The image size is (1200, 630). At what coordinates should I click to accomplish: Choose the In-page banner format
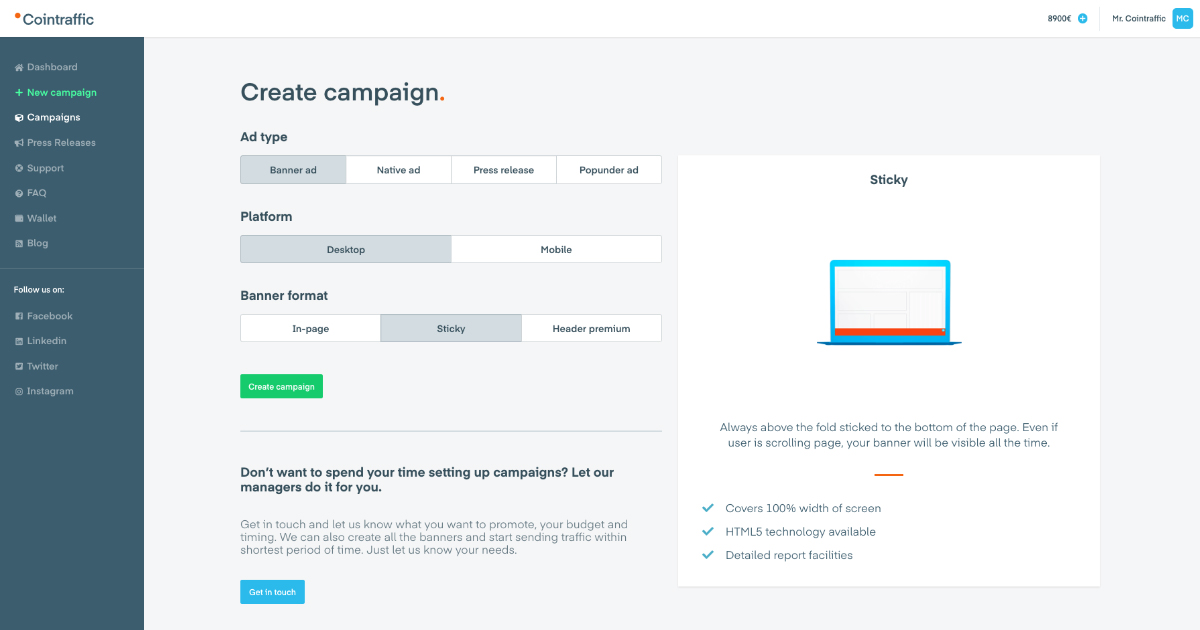310,327
